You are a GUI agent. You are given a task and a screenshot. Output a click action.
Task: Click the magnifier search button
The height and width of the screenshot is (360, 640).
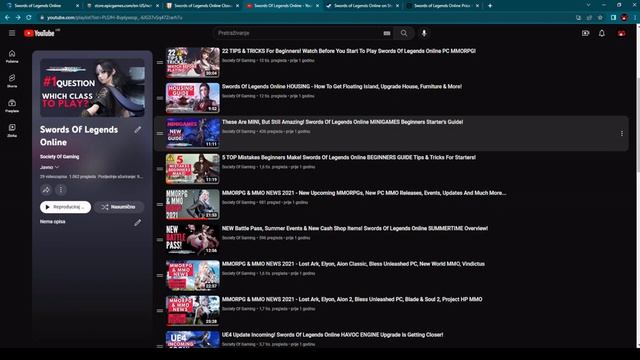click(x=404, y=33)
